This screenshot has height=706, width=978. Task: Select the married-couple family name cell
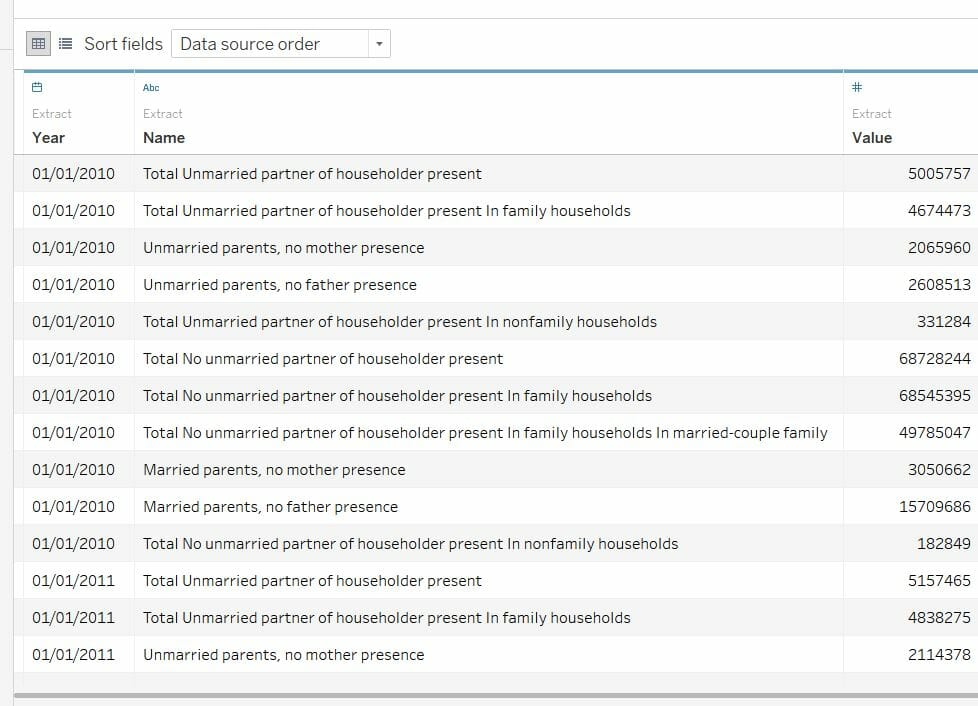click(x=489, y=433)
